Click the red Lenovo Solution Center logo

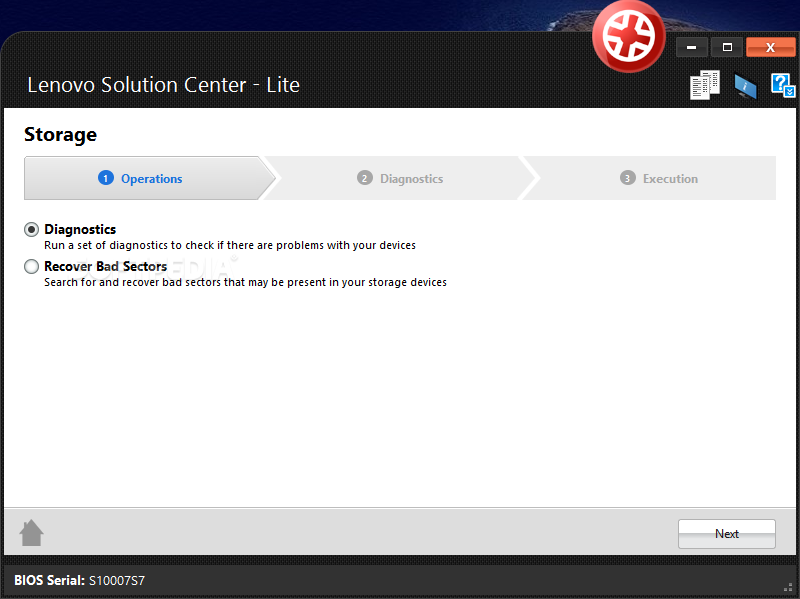point(629,36)
